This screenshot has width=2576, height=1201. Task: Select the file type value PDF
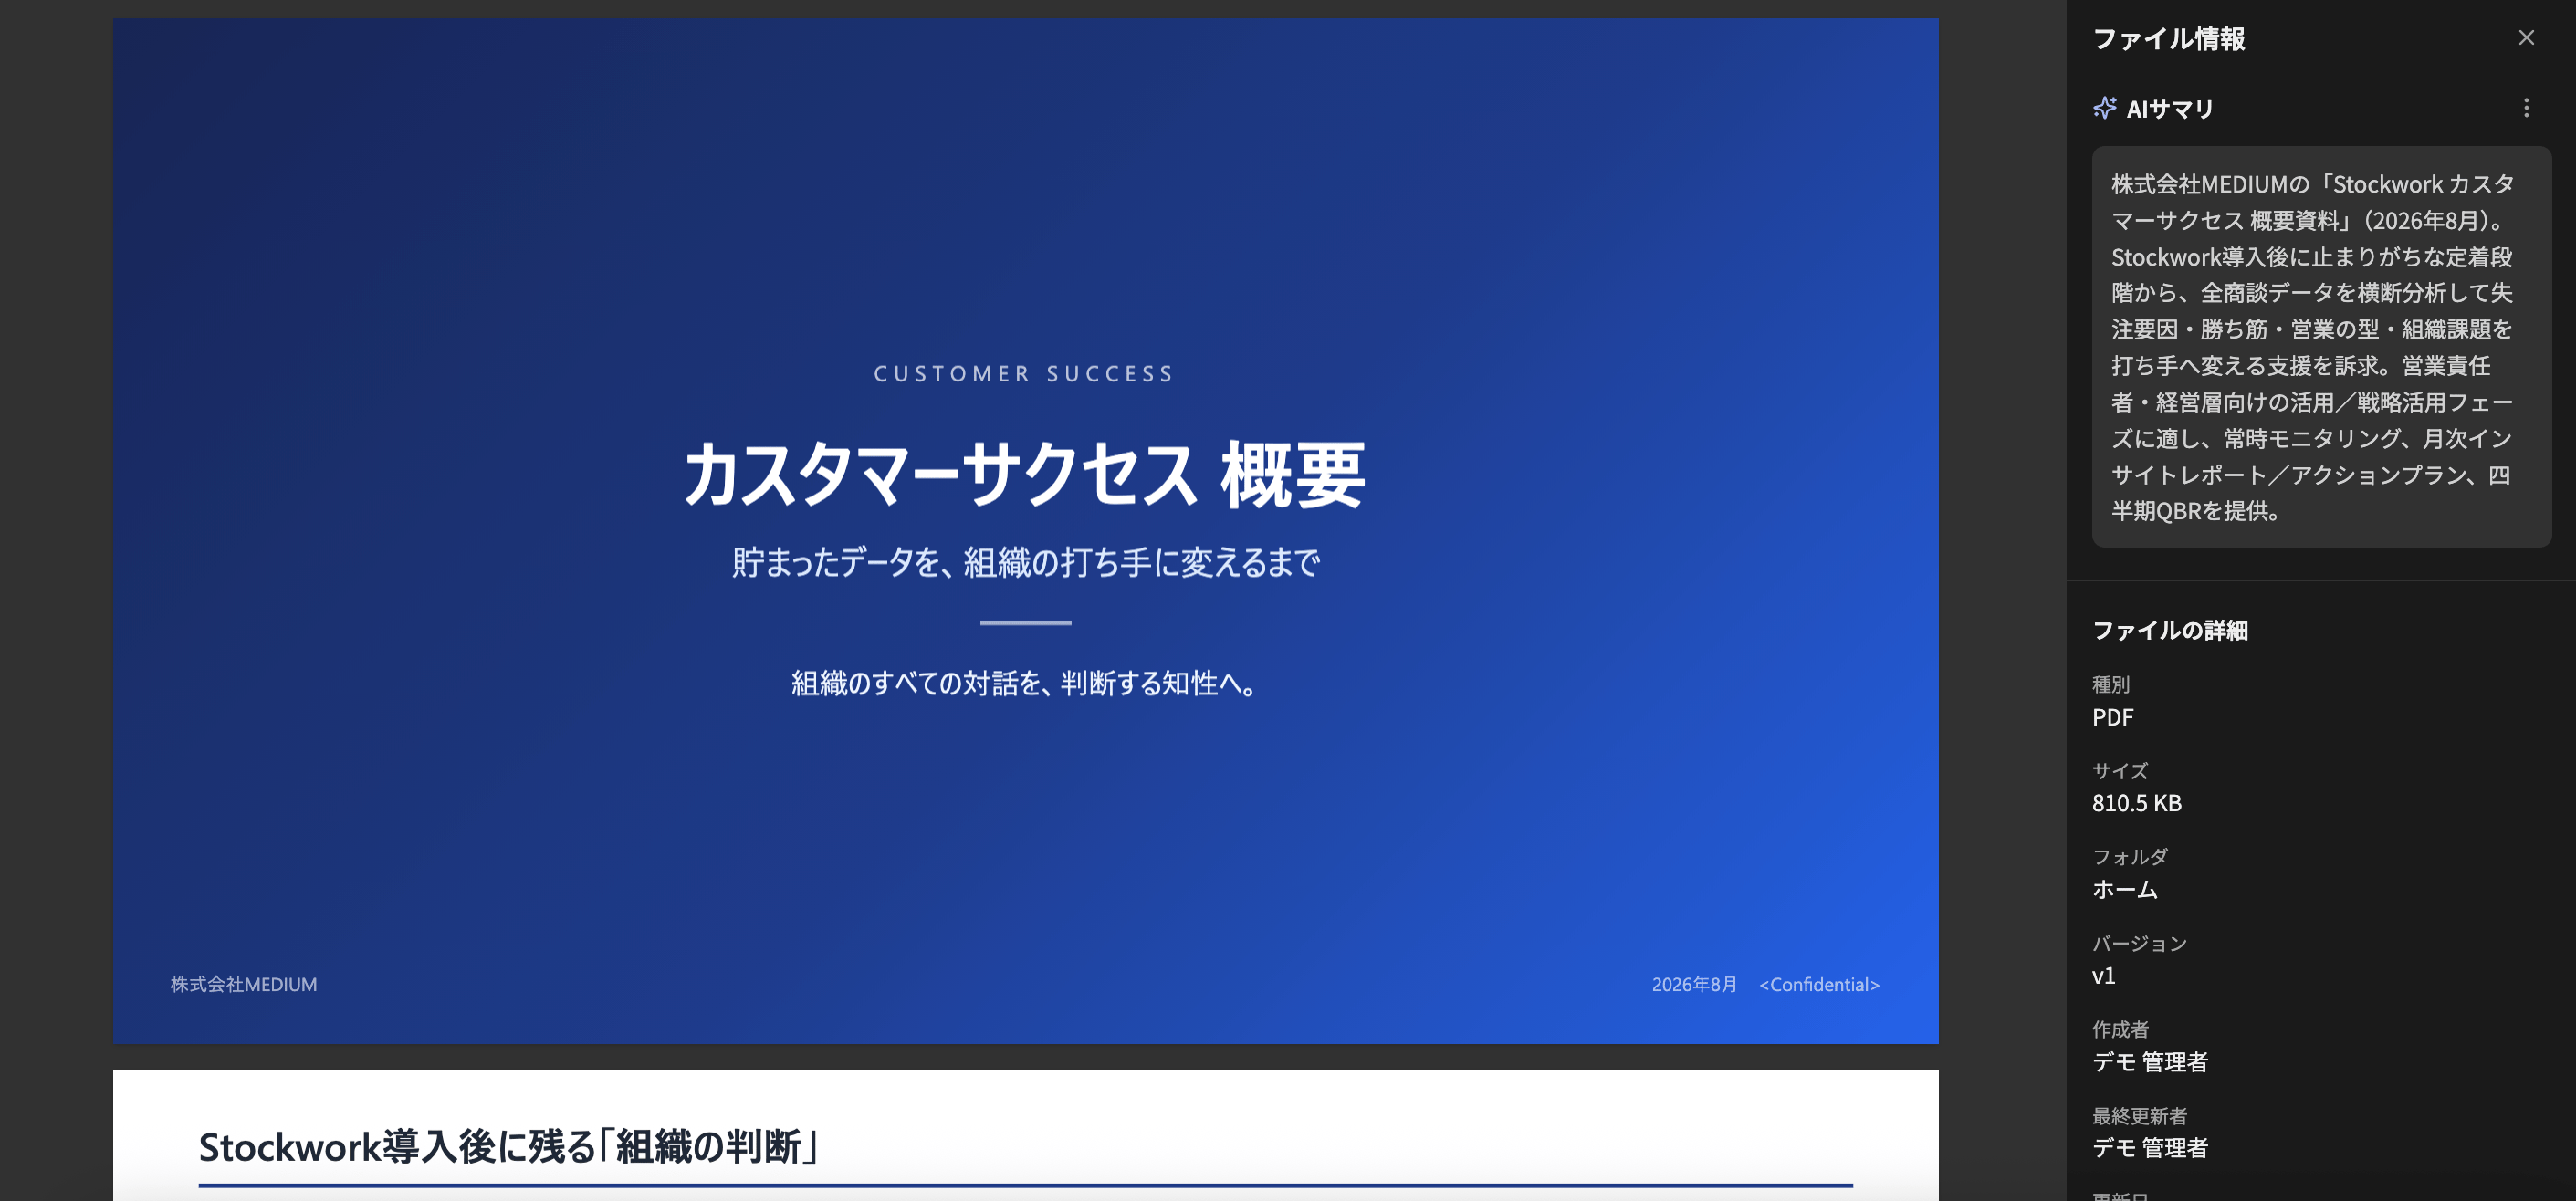[x=2113, y=717]
